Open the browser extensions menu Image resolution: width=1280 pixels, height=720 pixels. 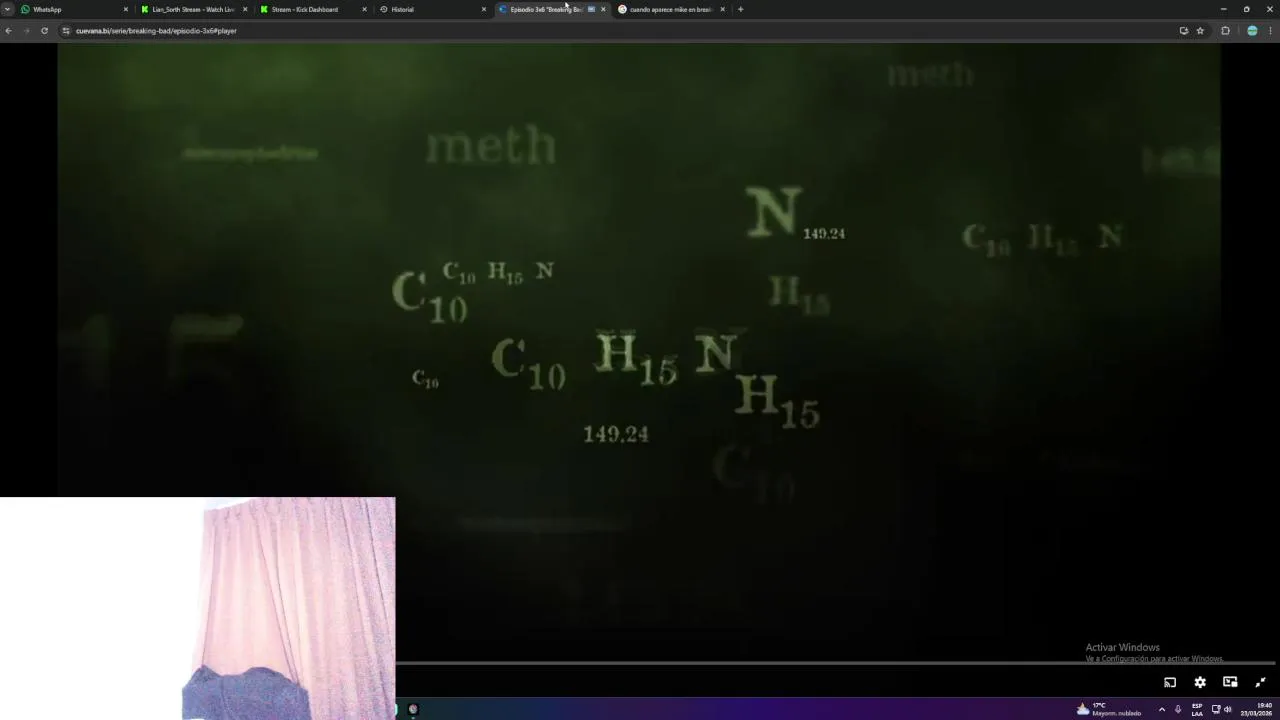(1225, 31)
